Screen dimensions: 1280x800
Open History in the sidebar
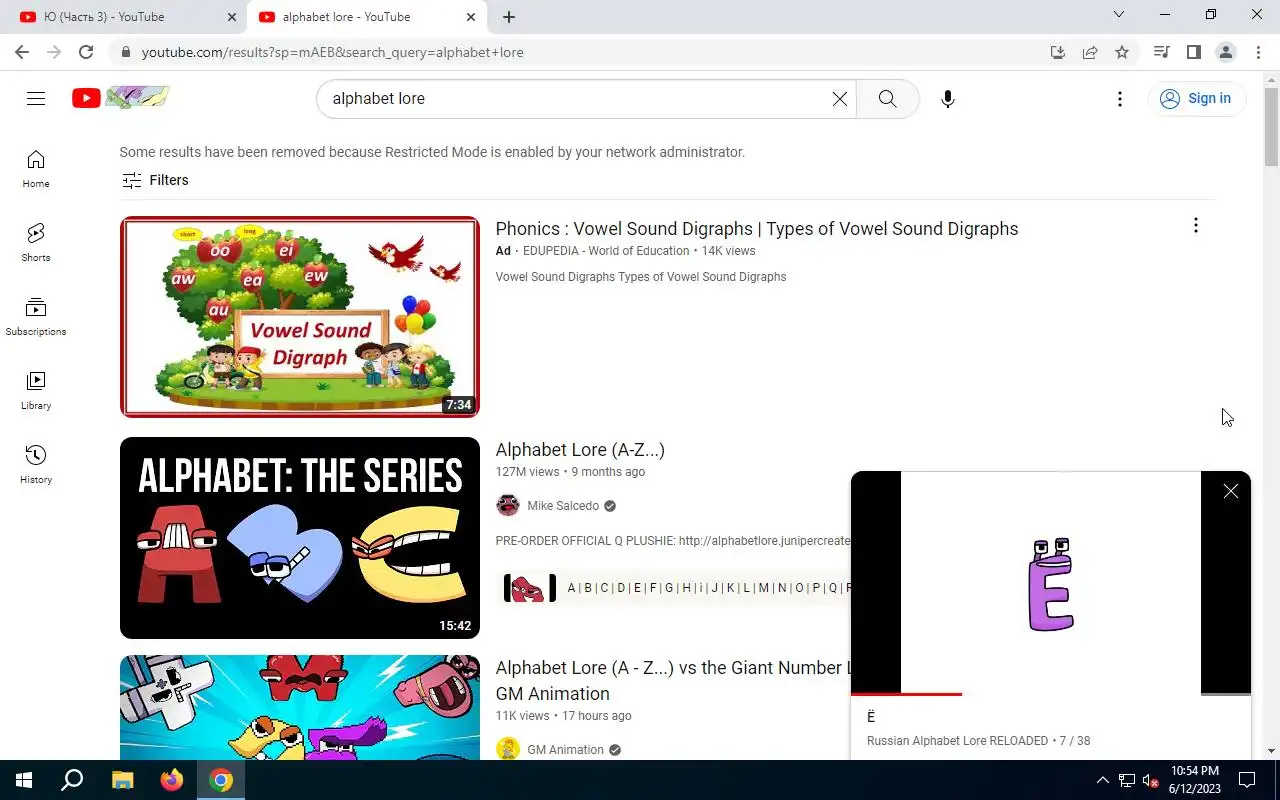[36, 465]
